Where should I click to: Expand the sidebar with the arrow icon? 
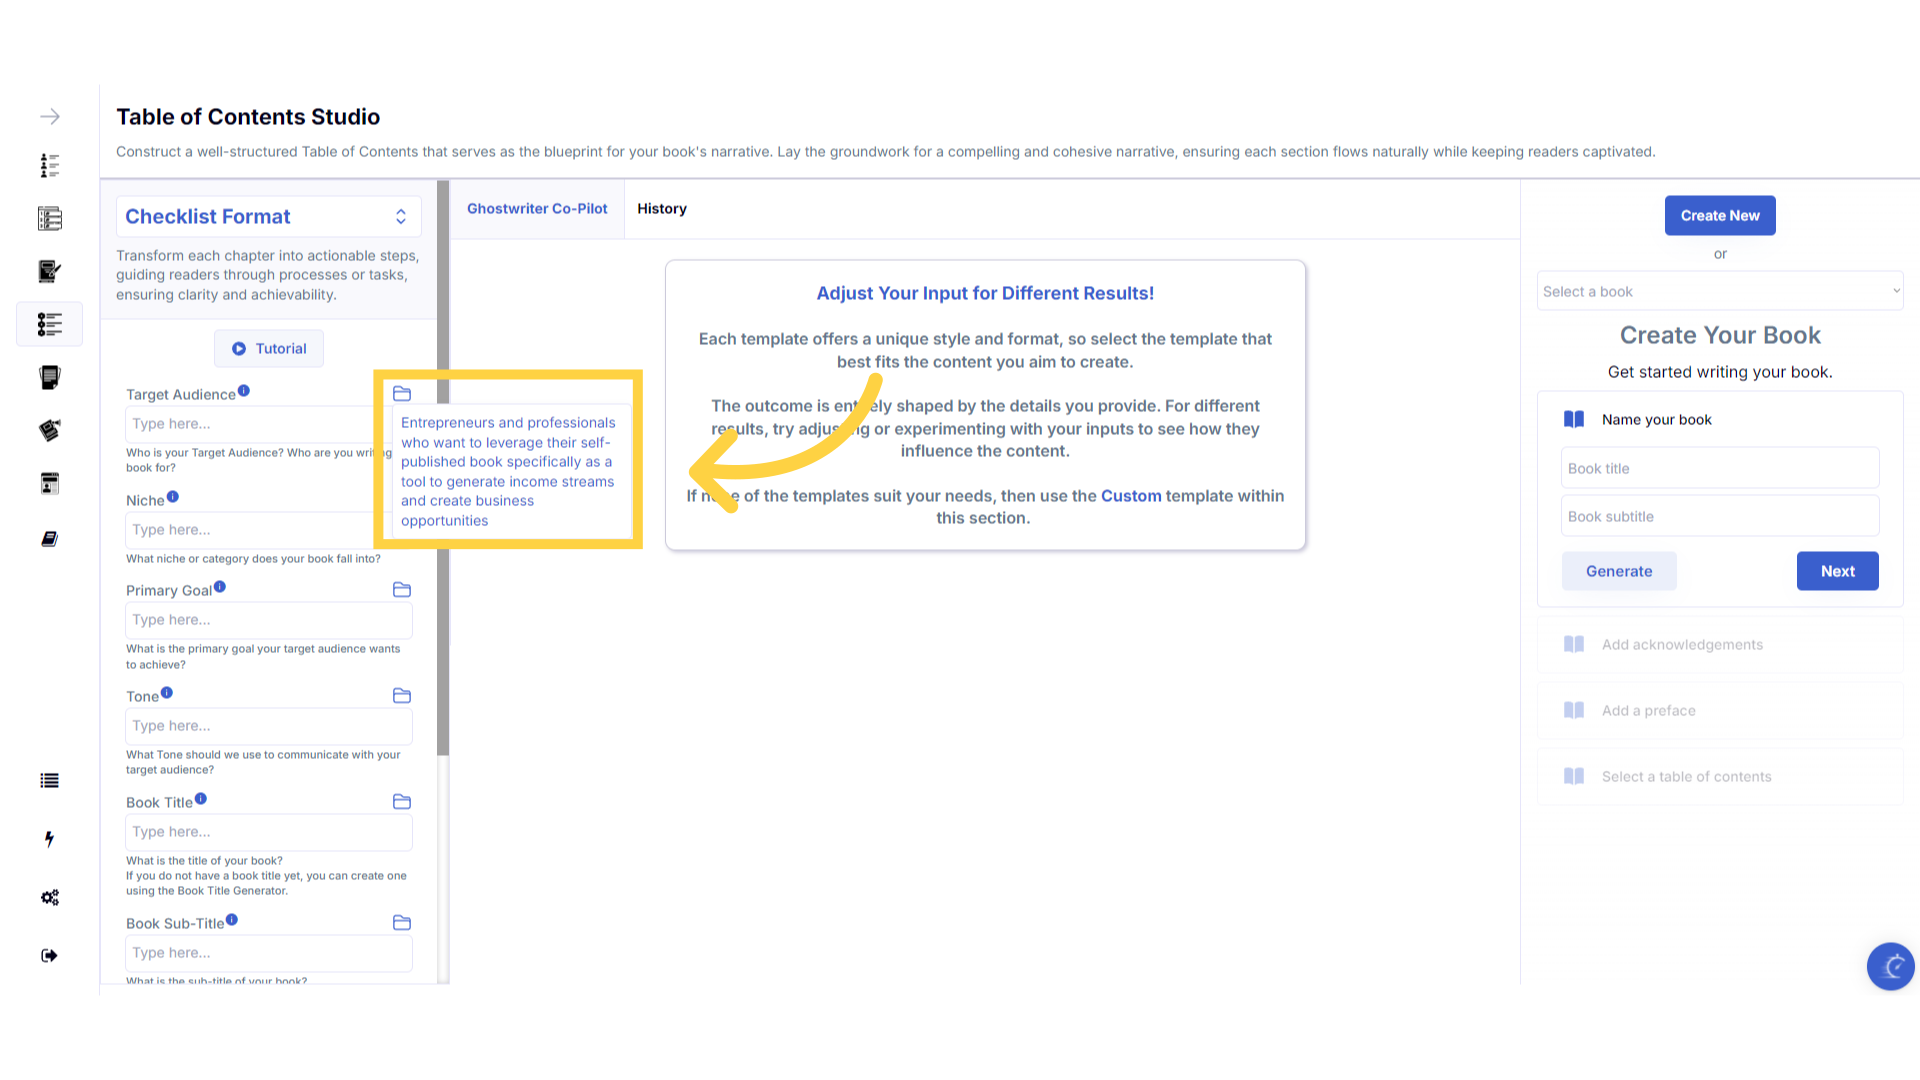point(50,117)
